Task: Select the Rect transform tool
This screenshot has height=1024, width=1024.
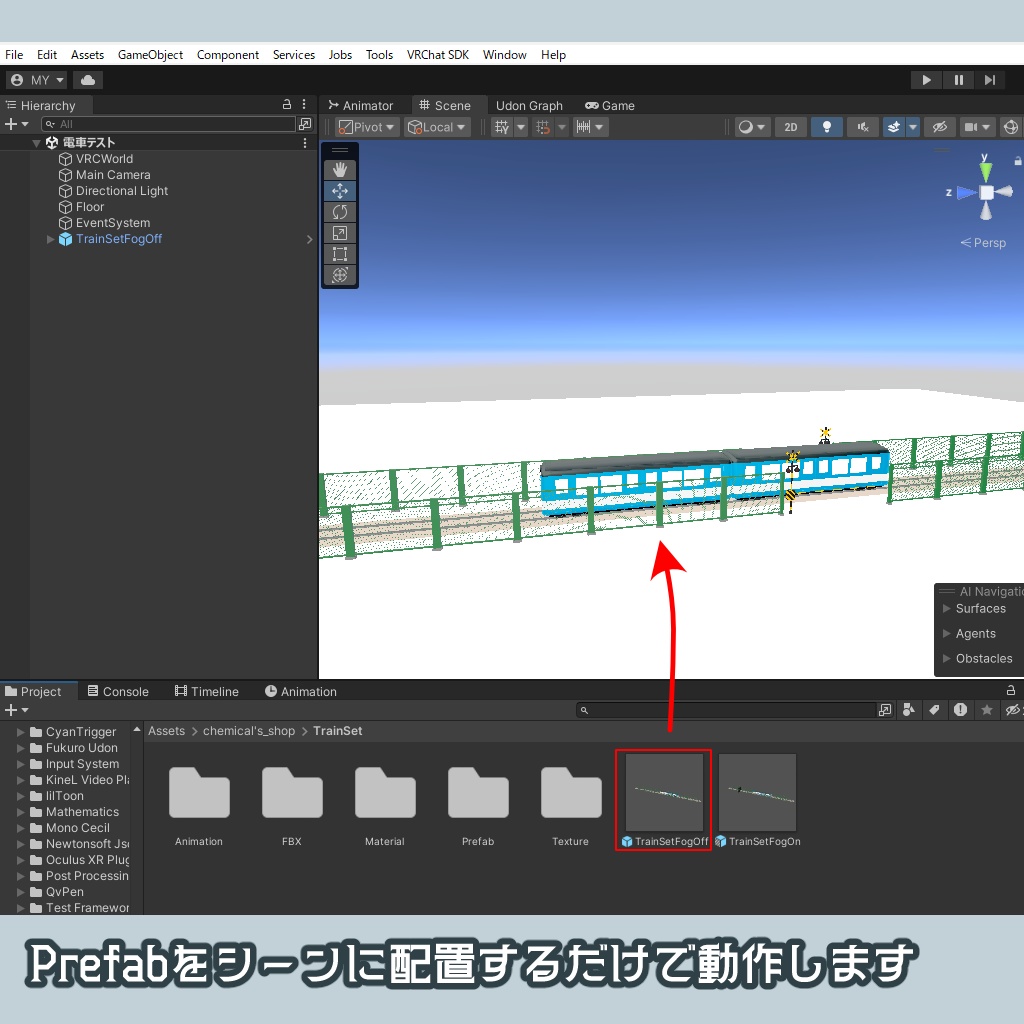Action: coord(339,253)
